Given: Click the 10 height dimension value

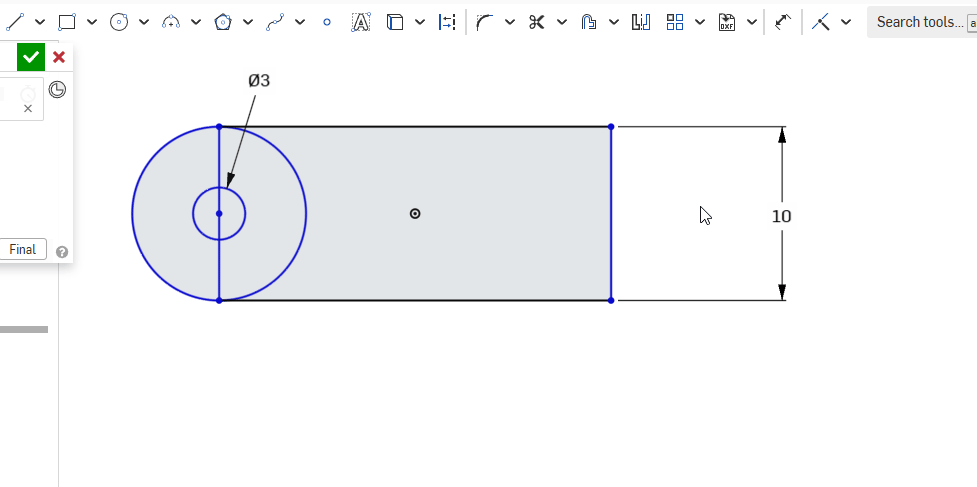Looking at the screenshot, I should pyautogui.click(x=782, y=216).
